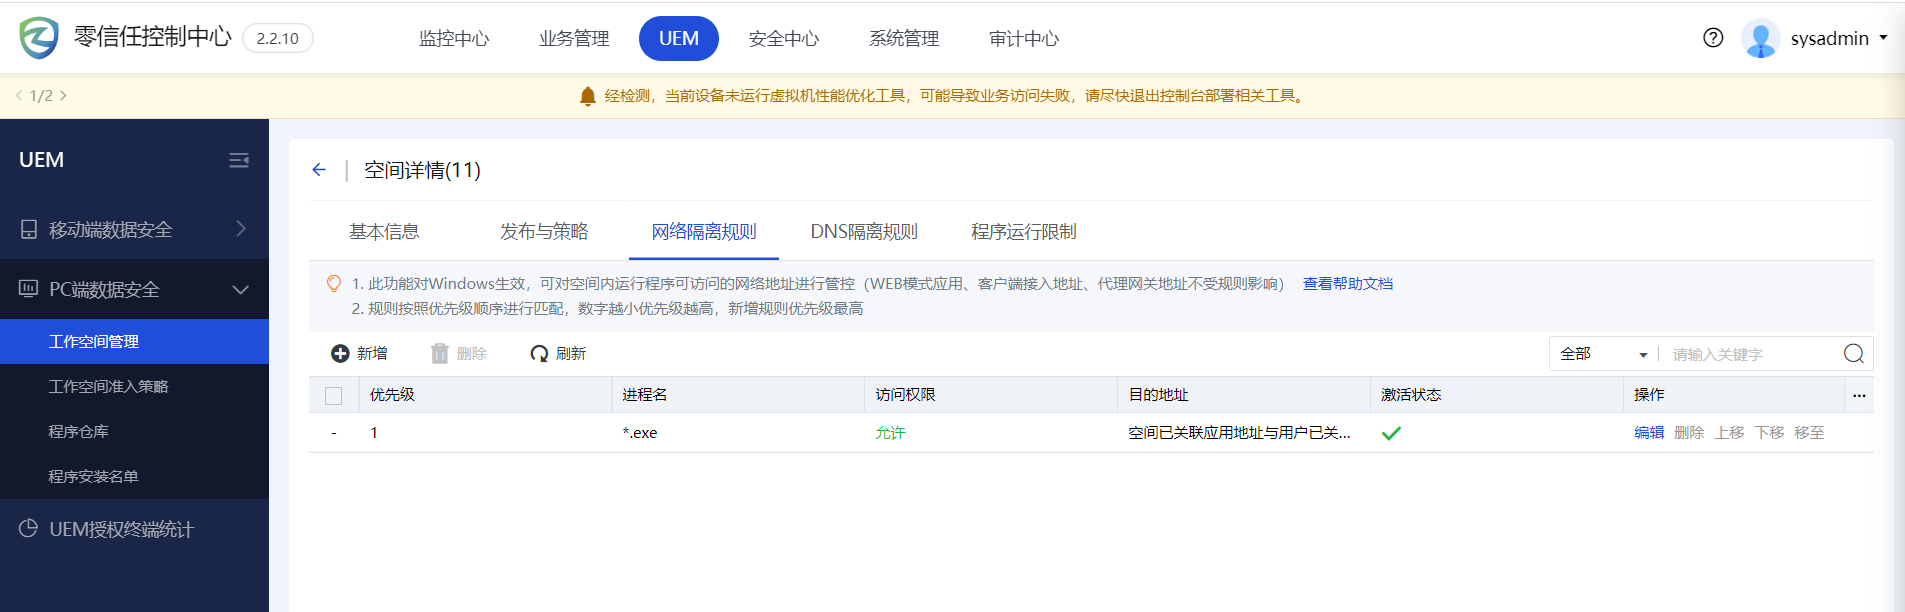This screenshot has height=612, width=1905.
Task: Click the 刷新 refresh icon
Action: tap(539, 354)
